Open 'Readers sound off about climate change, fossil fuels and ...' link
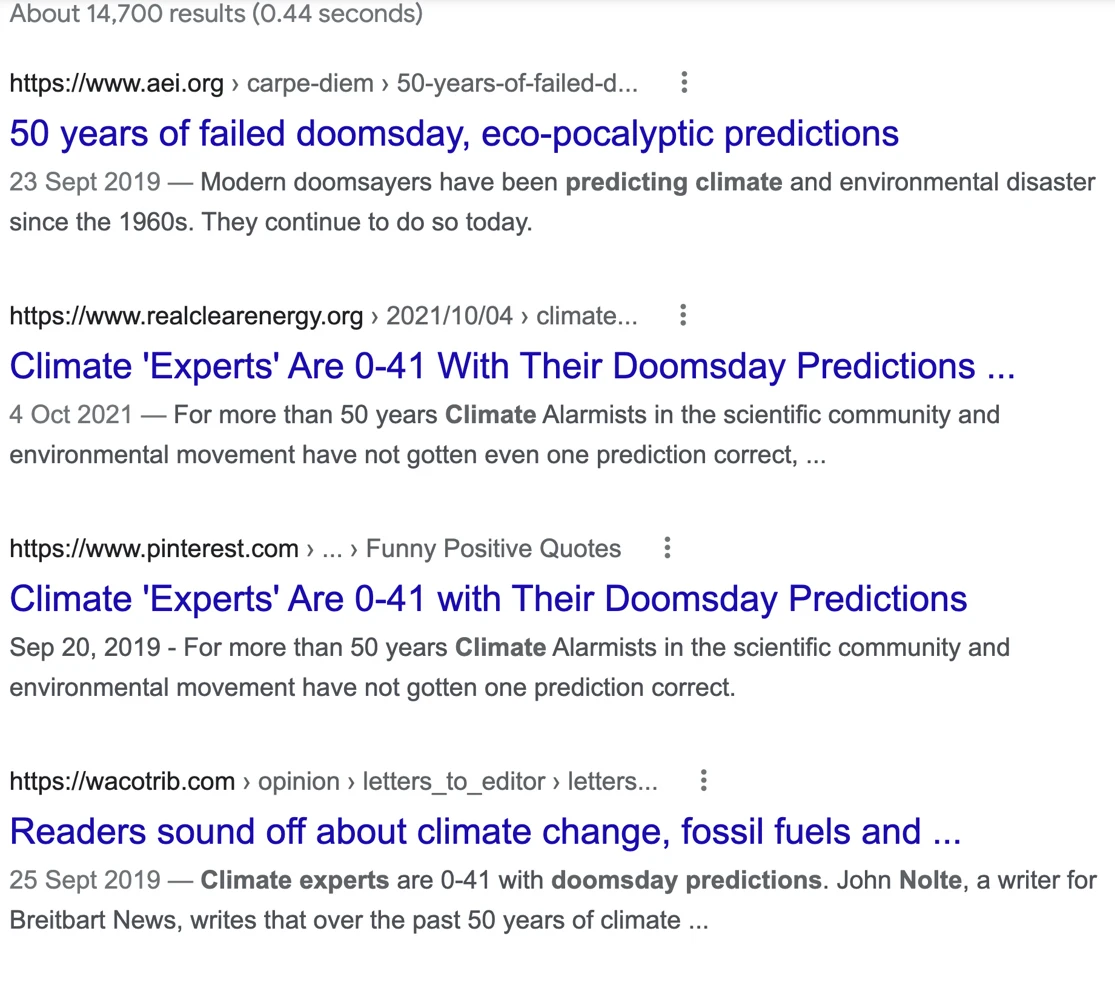This screenshot has height=987, width=1115. (x=486, y=831)
